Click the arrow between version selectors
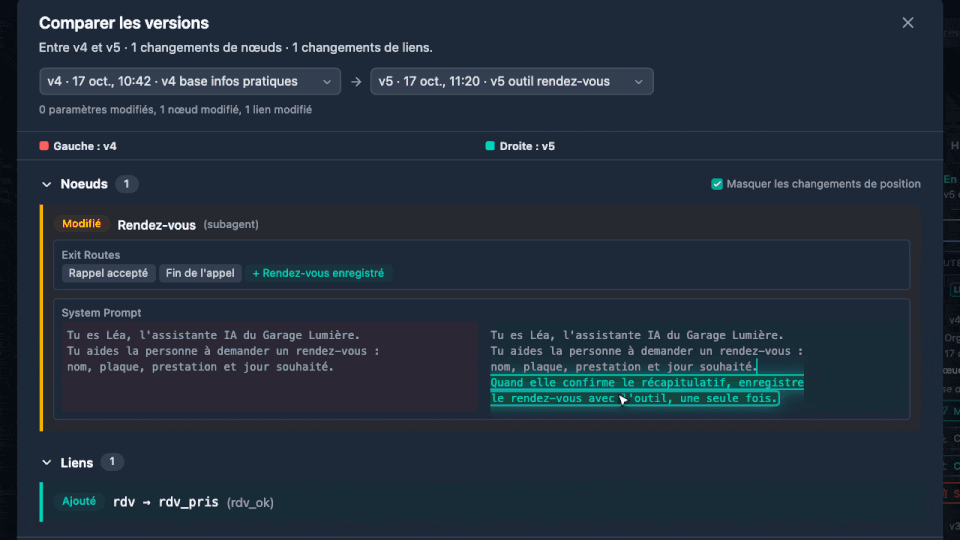Image resolution: width=960 pixels, height=540 pixels. point(356,81)
